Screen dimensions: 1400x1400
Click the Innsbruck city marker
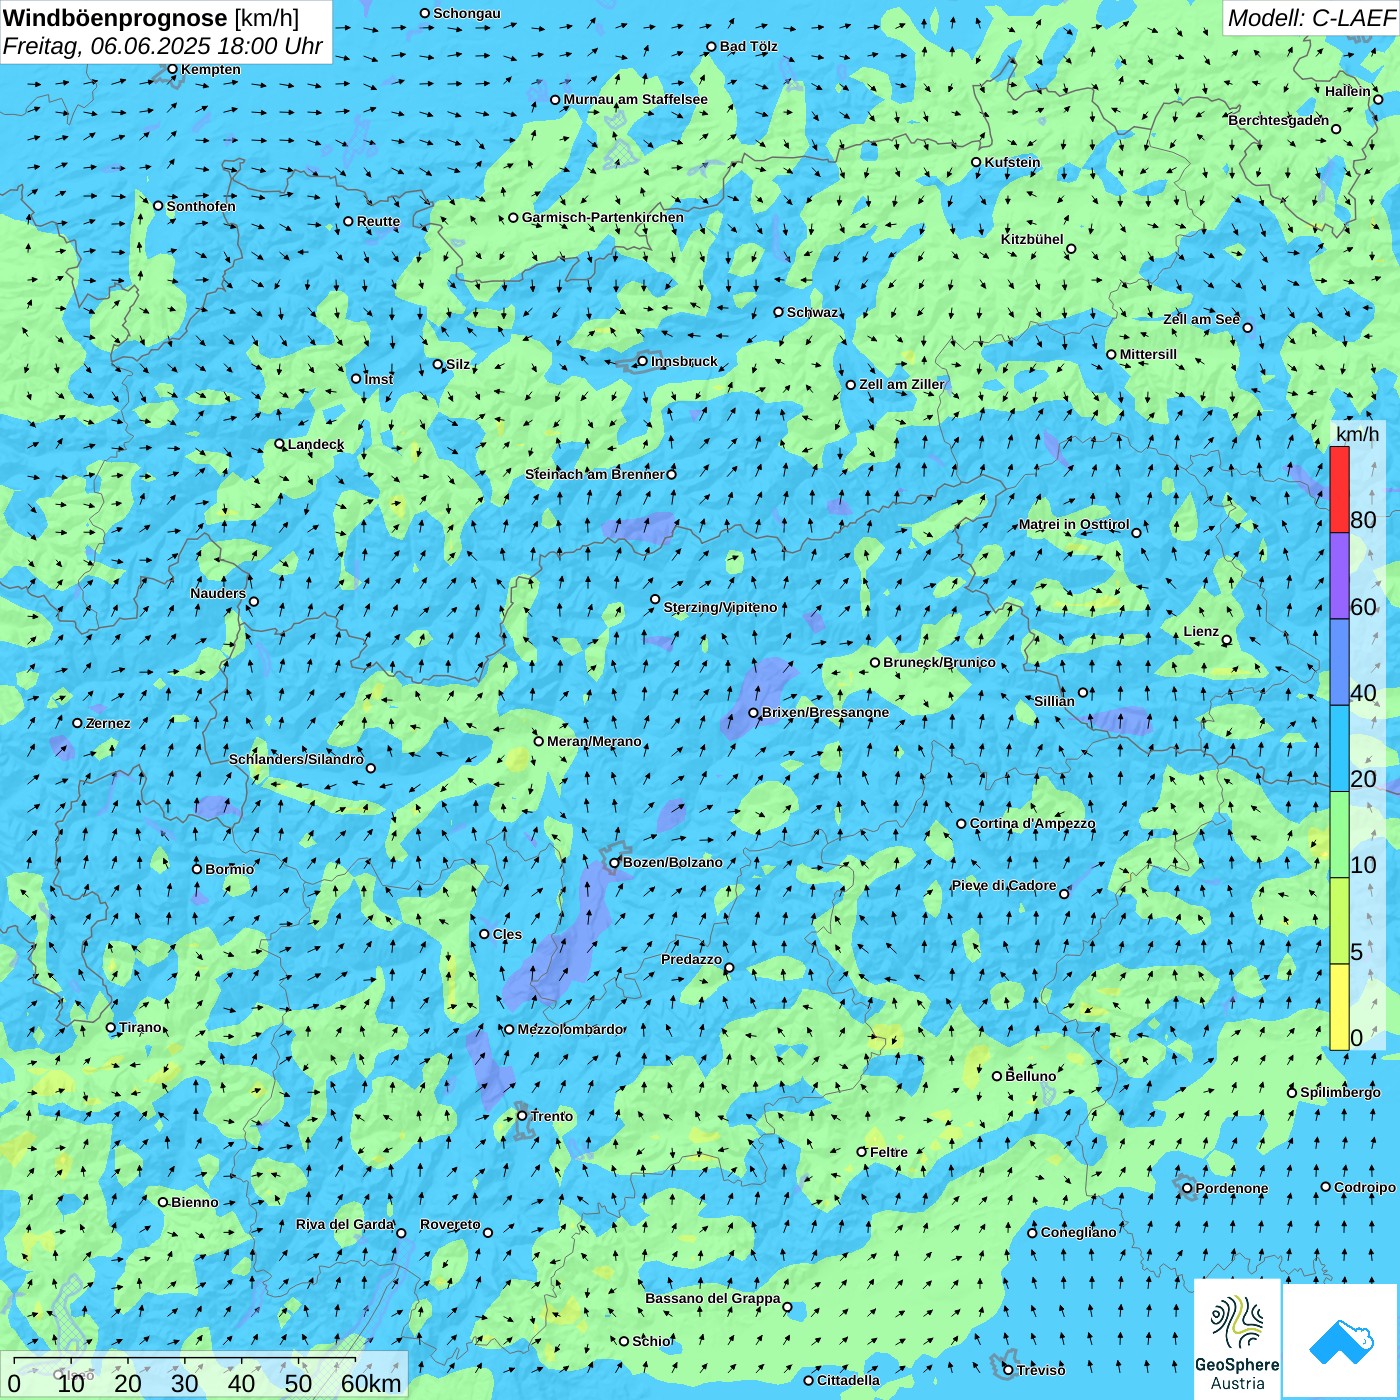(642, 361)
